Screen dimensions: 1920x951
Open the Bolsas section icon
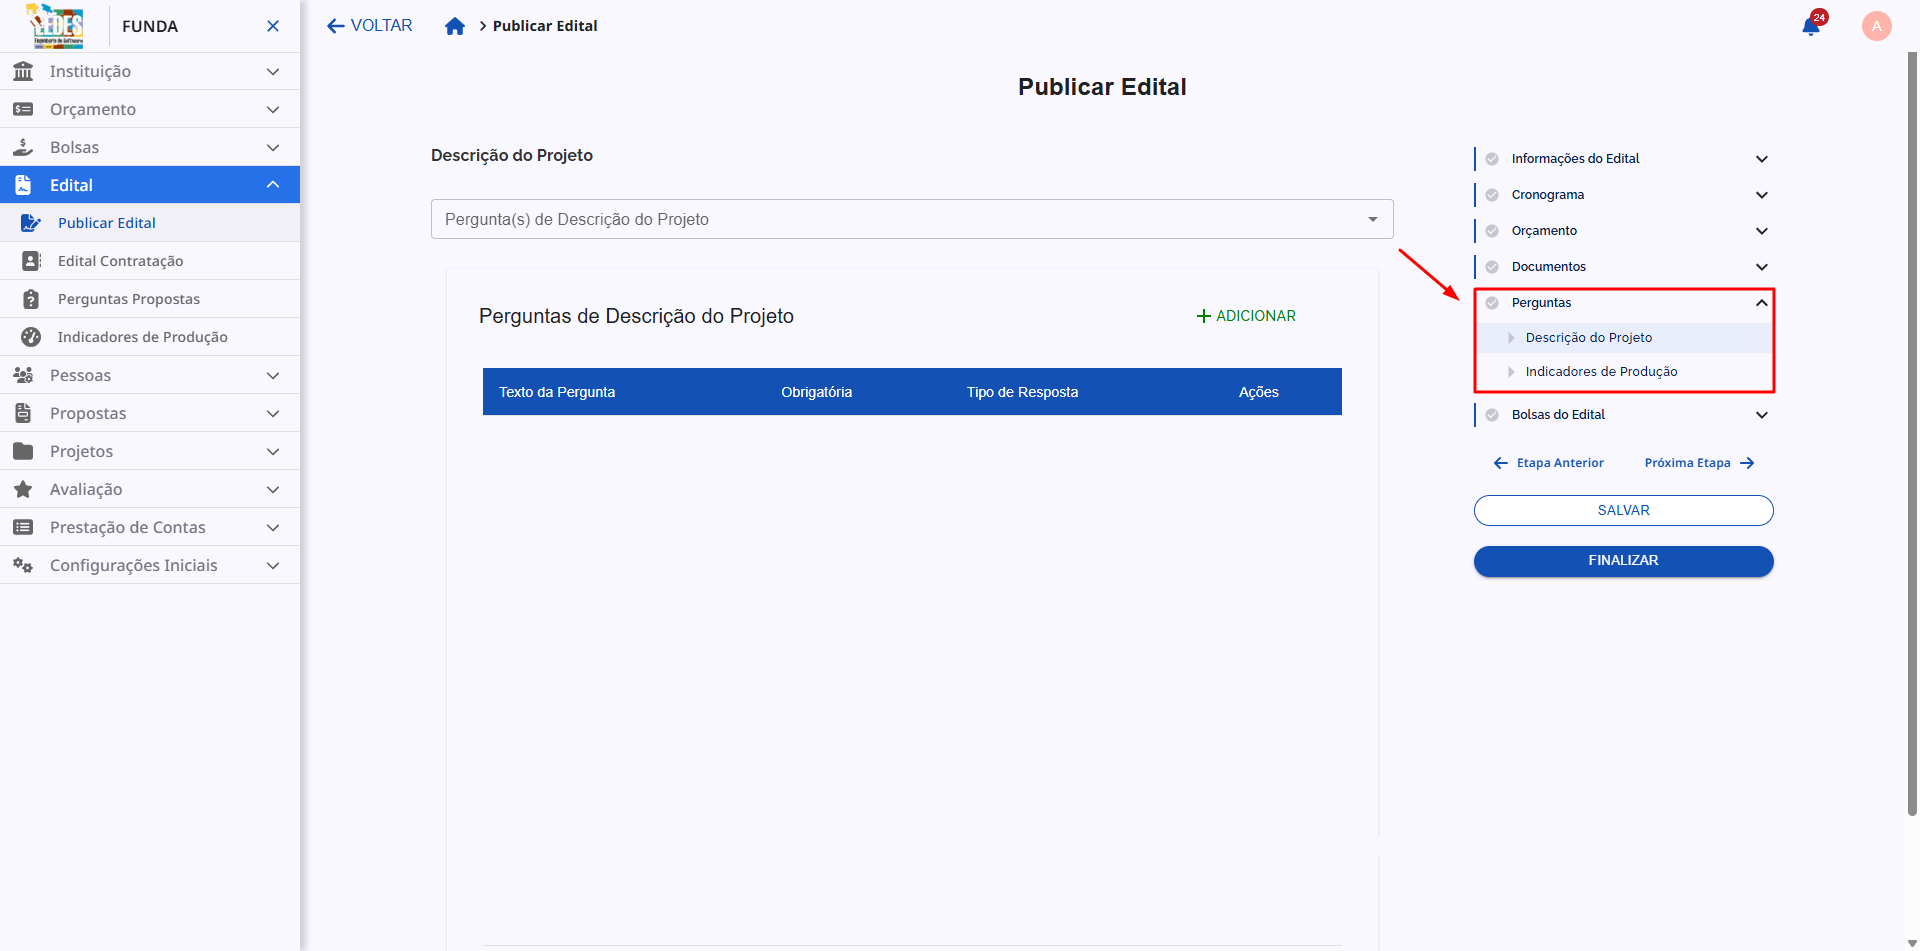click(23, 146)
